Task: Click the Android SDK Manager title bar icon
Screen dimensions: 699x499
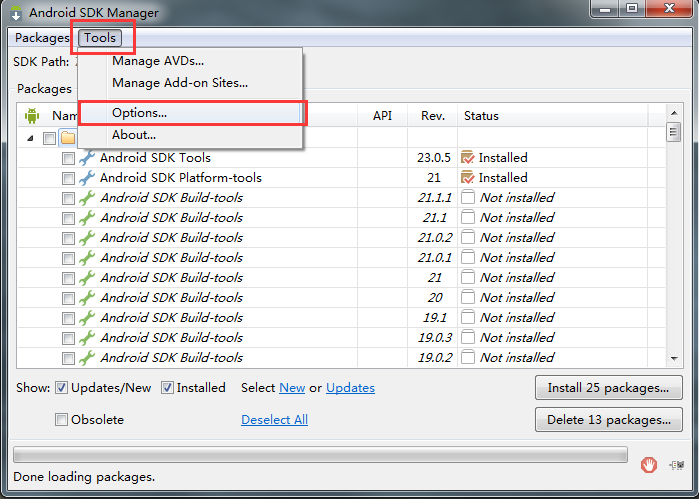Action: pyautogui.click(x=15, y=13)
